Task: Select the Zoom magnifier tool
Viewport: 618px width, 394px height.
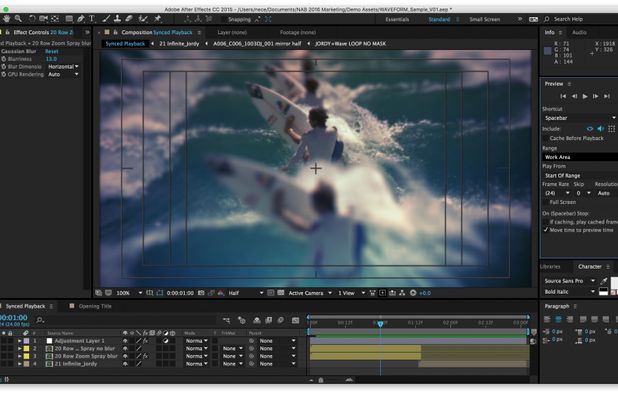Action: pyautogui.click(x=18, y=19)
